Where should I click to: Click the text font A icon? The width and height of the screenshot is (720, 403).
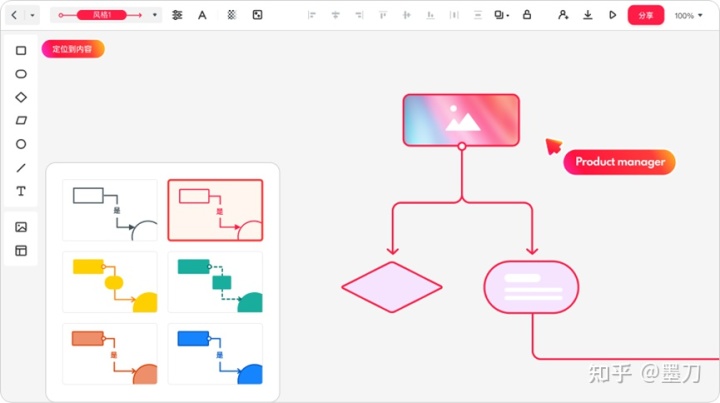pyautogui.click(x=202, y=15)
